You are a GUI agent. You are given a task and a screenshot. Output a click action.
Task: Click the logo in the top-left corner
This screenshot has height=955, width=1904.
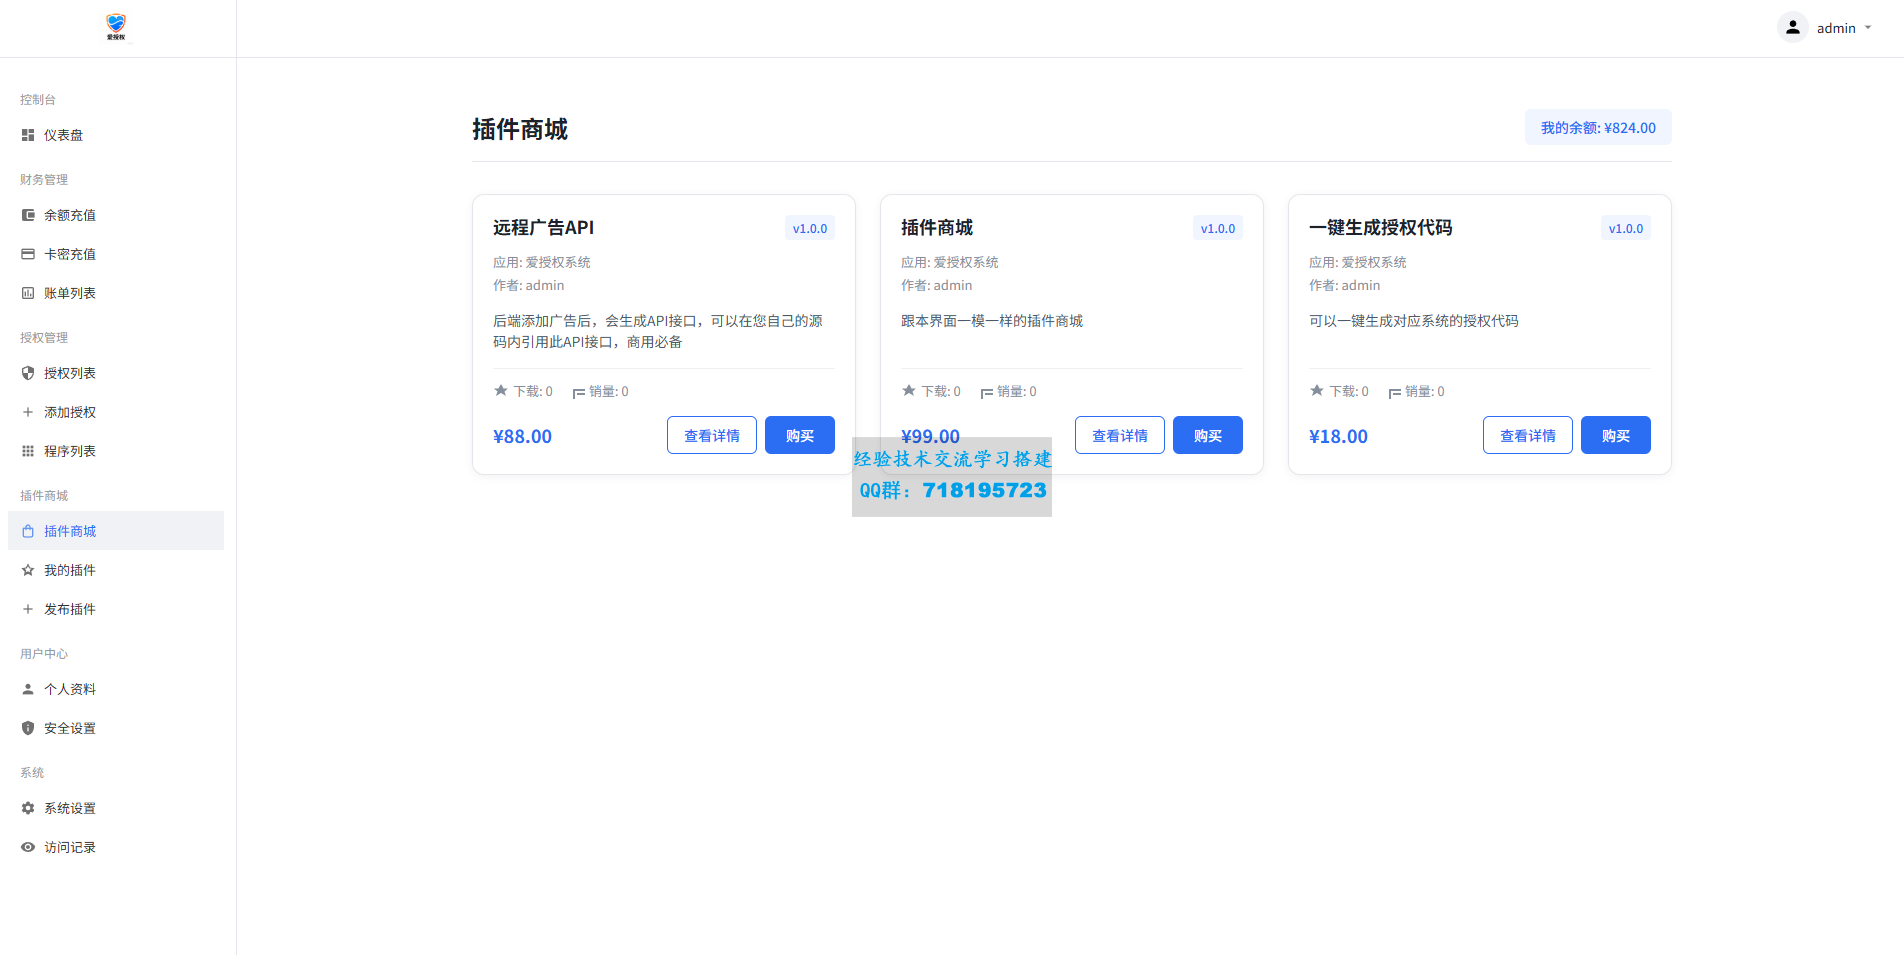pos(116,27)
